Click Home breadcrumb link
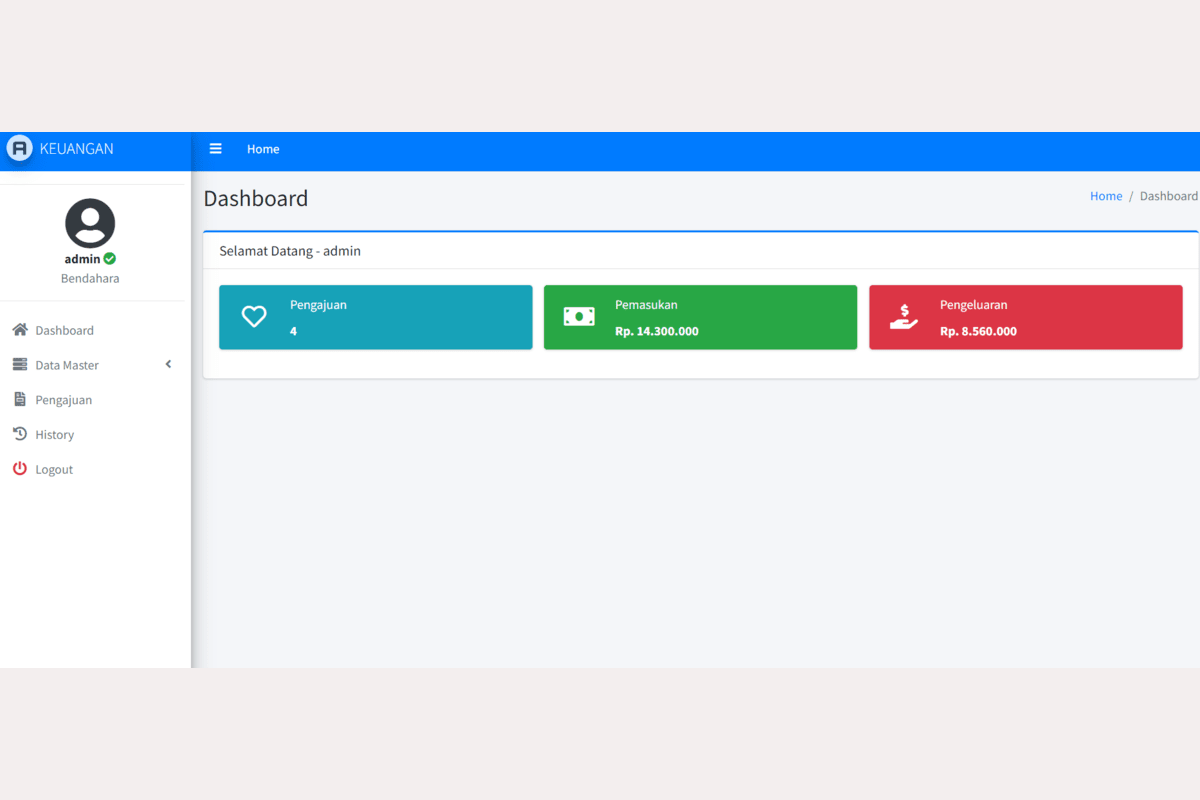Viewport: 1200px width, 800px height. 1105,196
